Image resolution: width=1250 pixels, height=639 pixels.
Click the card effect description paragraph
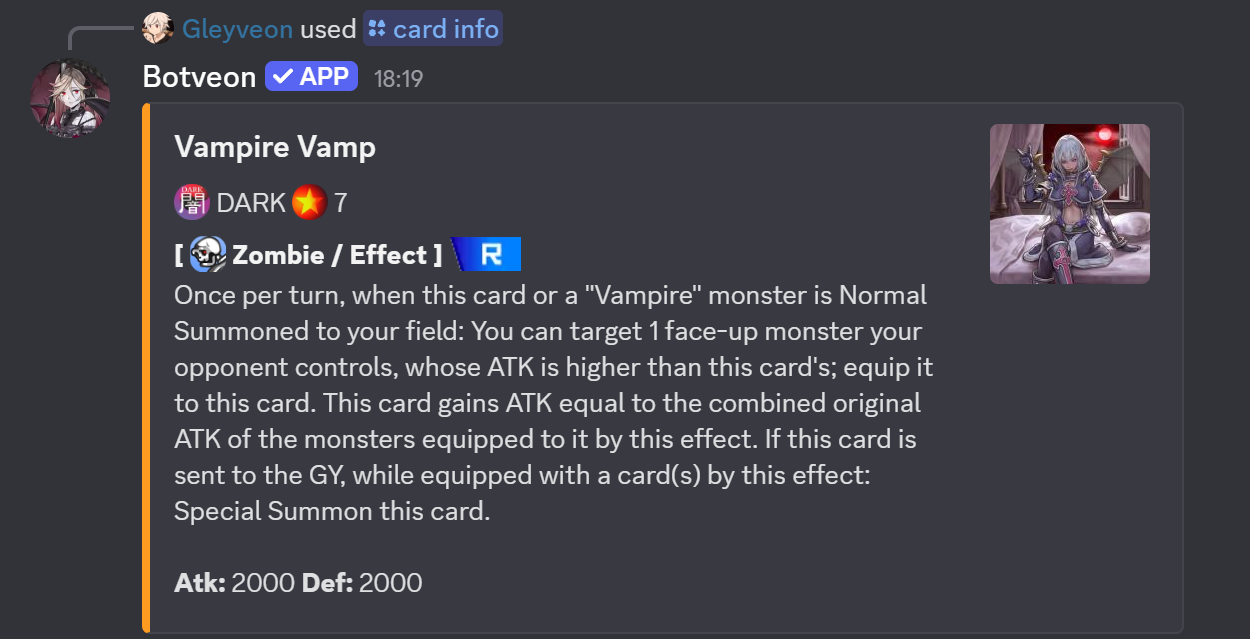(x=553, y=403)
